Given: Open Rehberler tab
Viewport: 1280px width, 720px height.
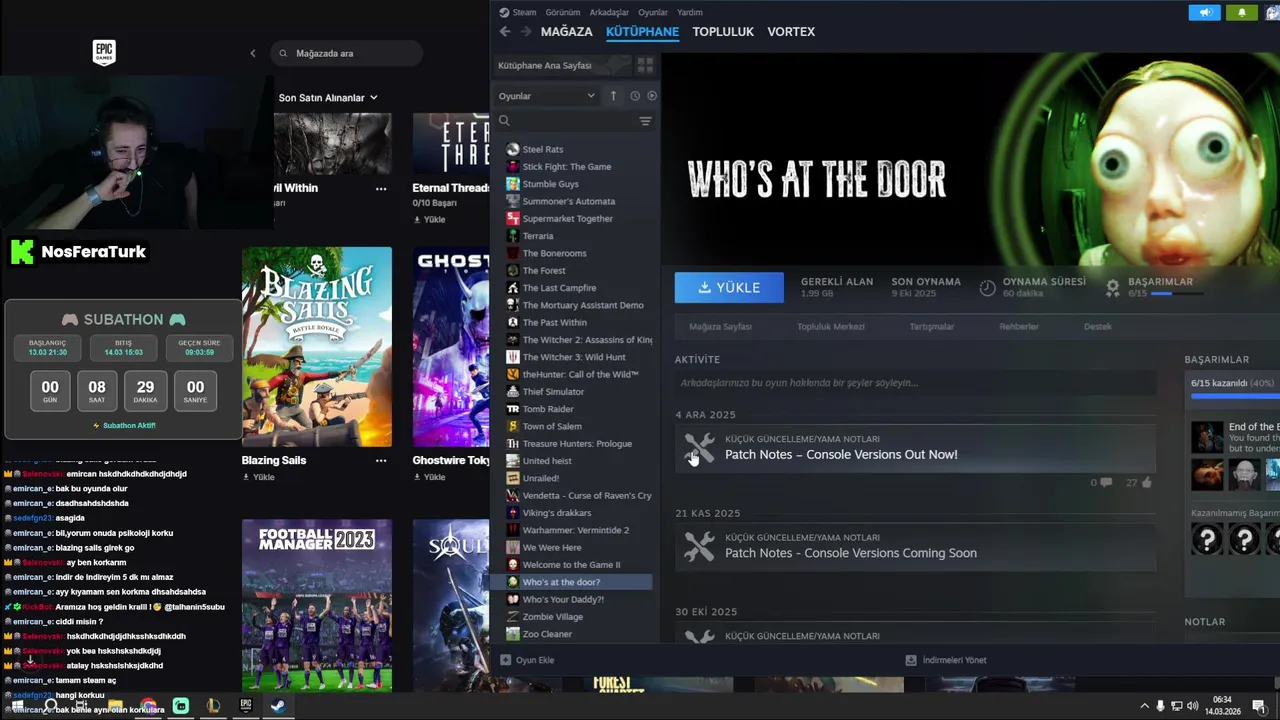Looking at the screenshot, I should (1019, 326).
